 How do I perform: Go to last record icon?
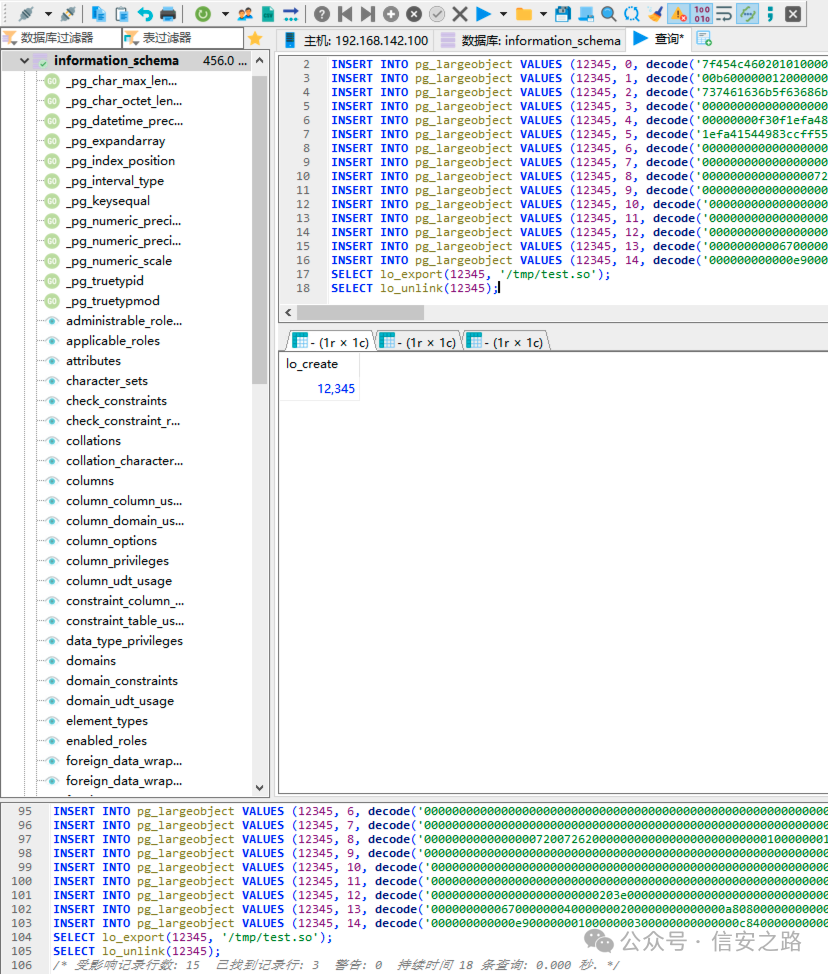(x=368, y=14)
